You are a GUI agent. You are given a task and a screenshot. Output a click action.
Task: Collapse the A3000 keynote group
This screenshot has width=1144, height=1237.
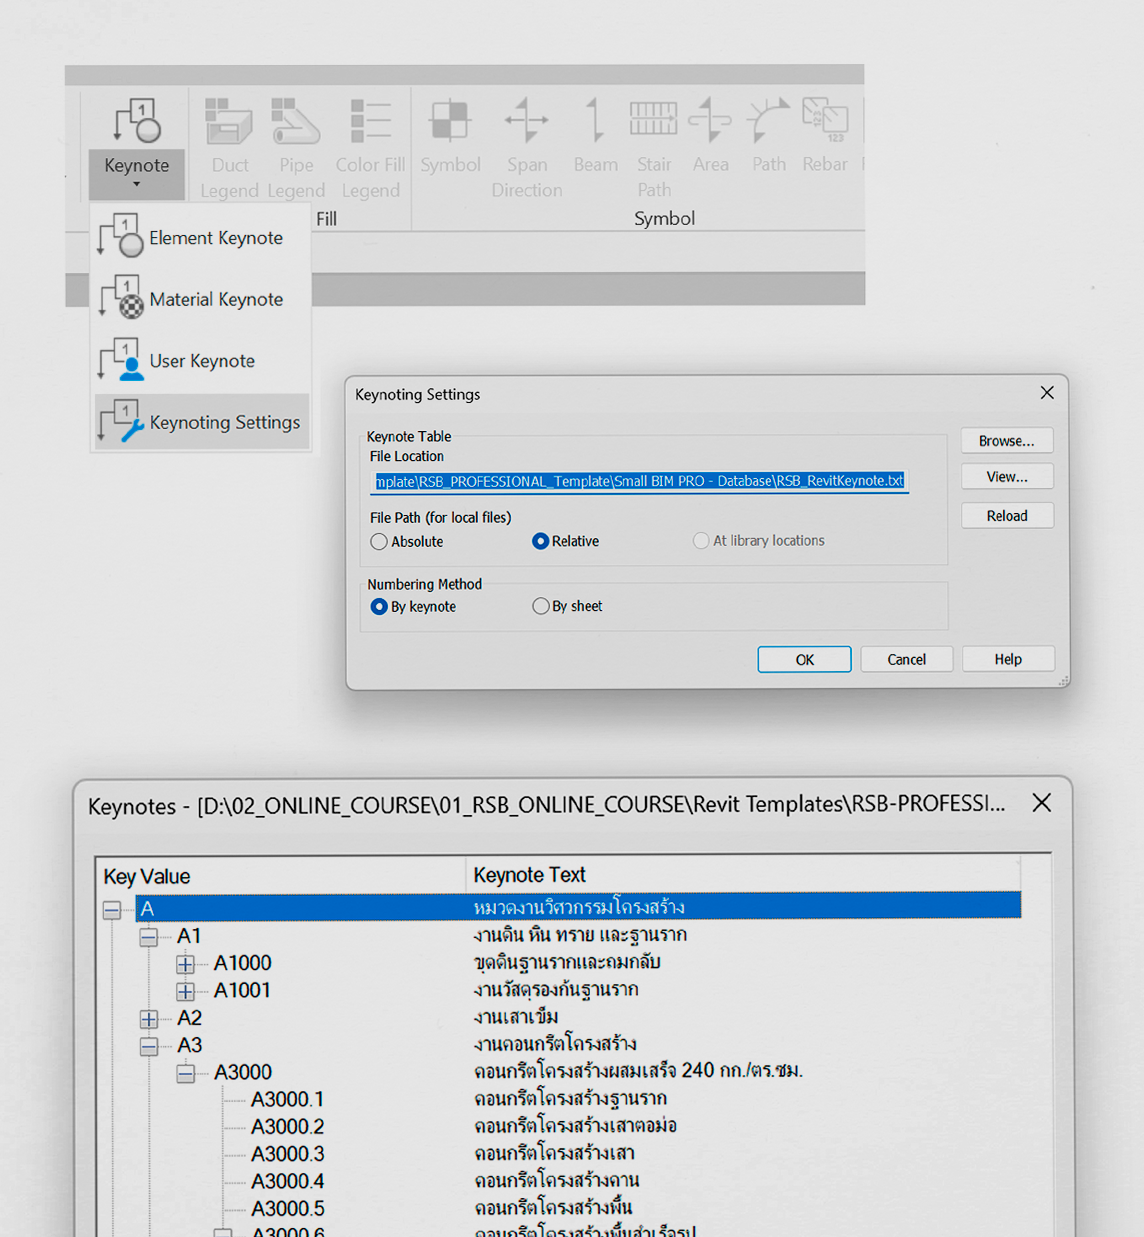(x=185, y=1073)
